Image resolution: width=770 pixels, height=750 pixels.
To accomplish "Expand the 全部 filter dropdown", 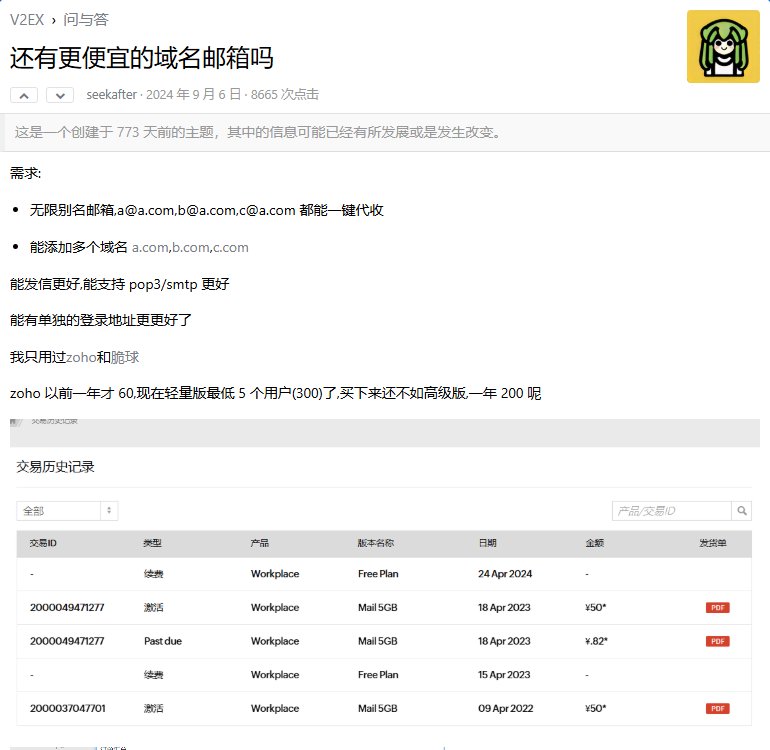I will point(67,511).
